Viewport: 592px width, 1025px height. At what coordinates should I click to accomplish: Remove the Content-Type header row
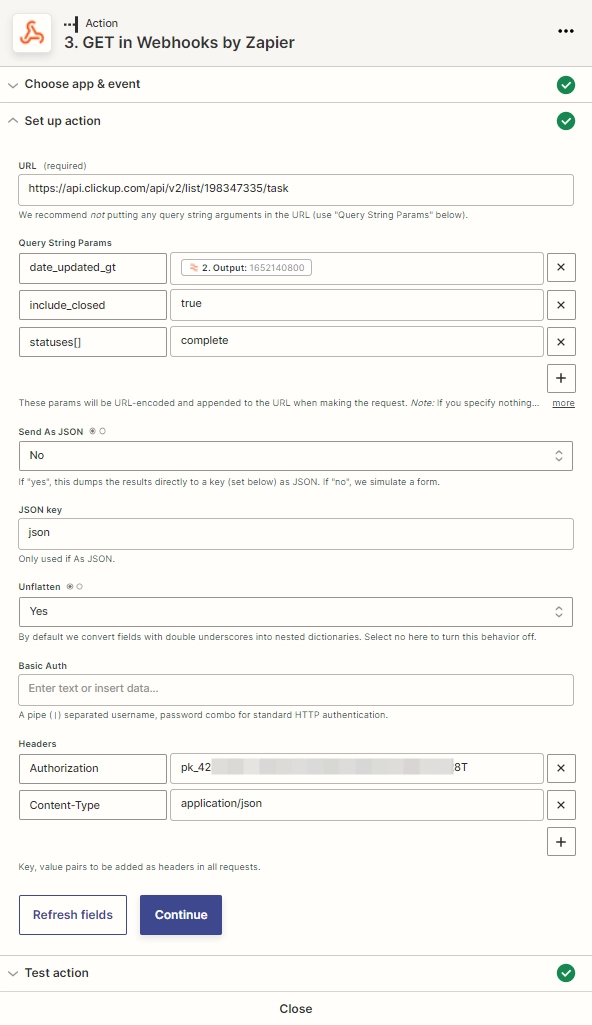[561, 805]
